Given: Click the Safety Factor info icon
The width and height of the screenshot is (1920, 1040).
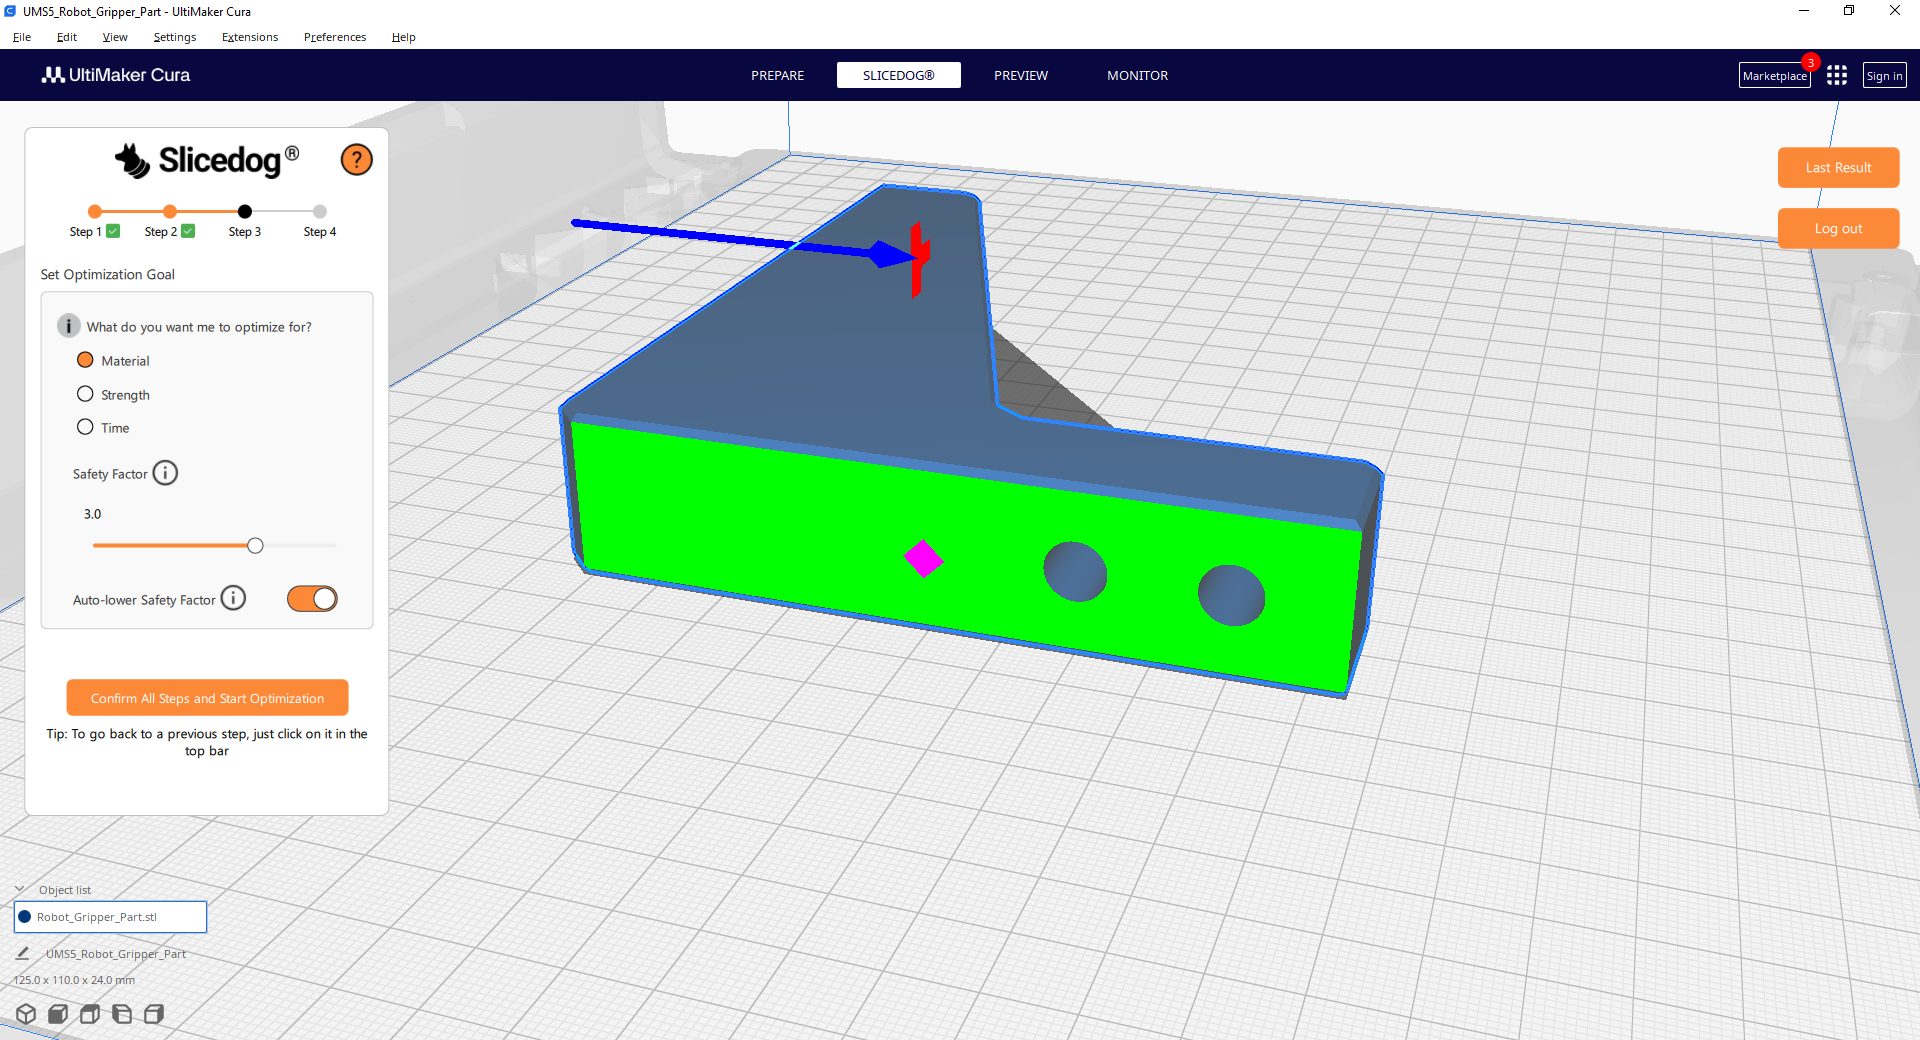Looking at the screenshot, I should [x=165, y=473].
